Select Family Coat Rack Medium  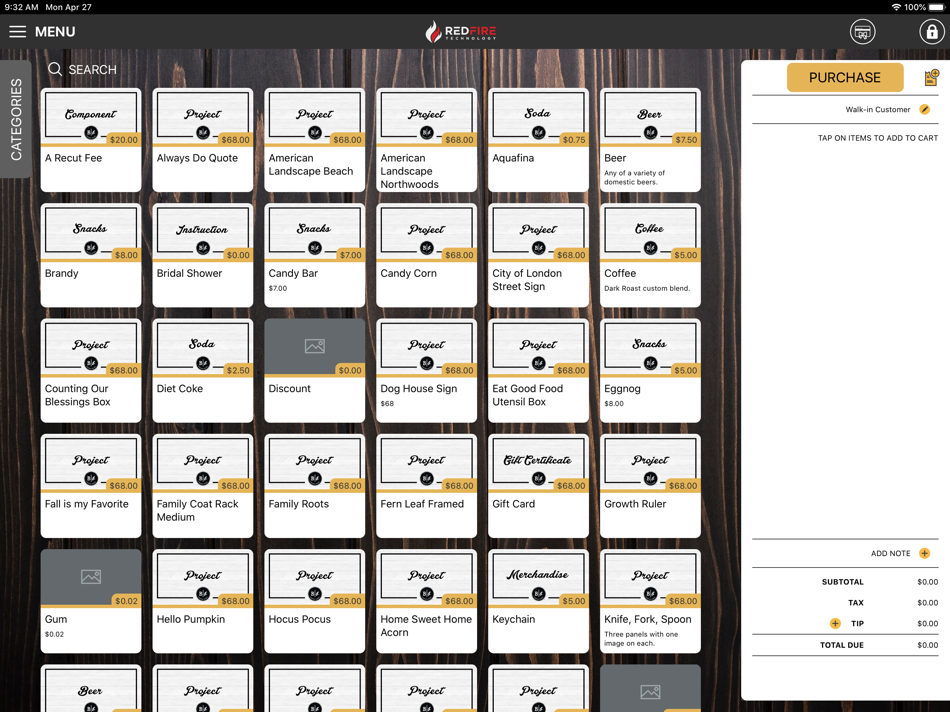[x=203, y=486]
